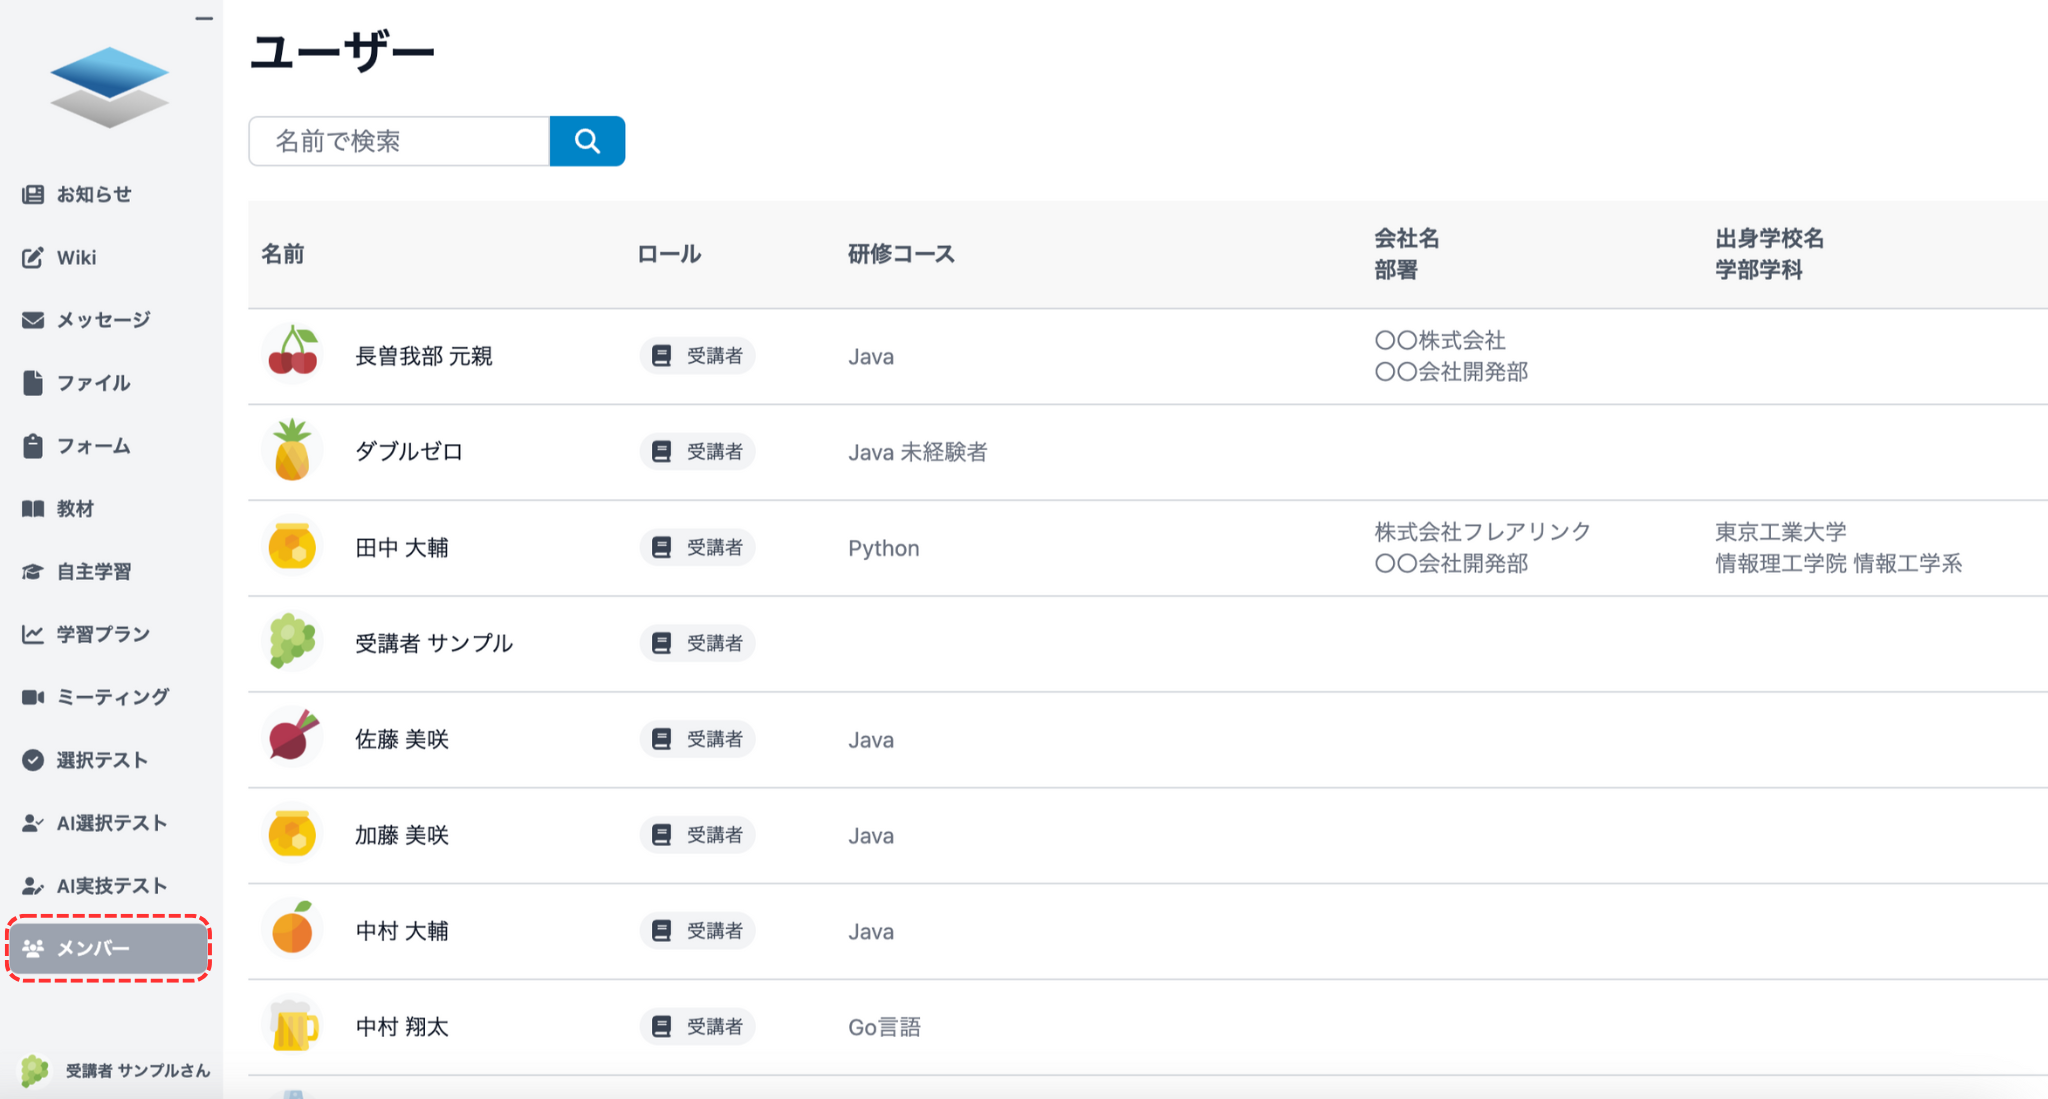Open user 田中 大輔's name link
Viewport: 2048px width, 1099px height.
402,548
